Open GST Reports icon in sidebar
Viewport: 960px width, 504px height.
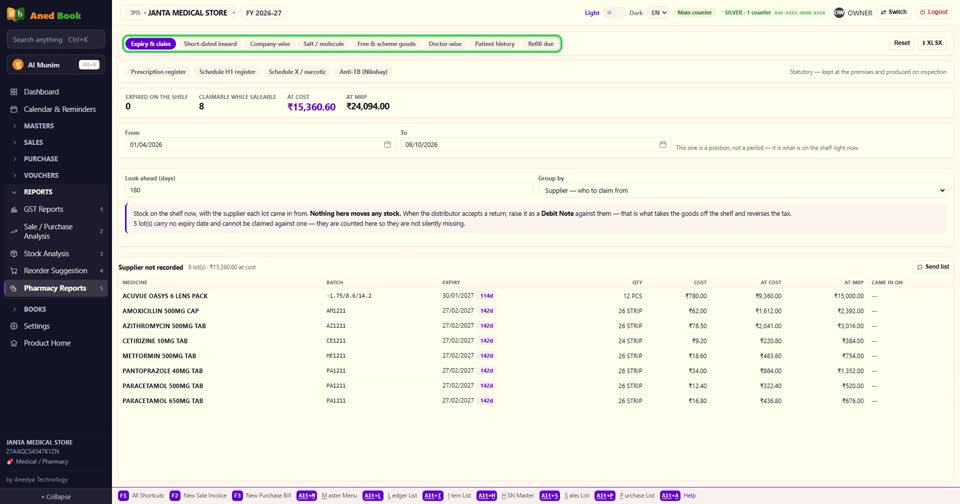13,209
